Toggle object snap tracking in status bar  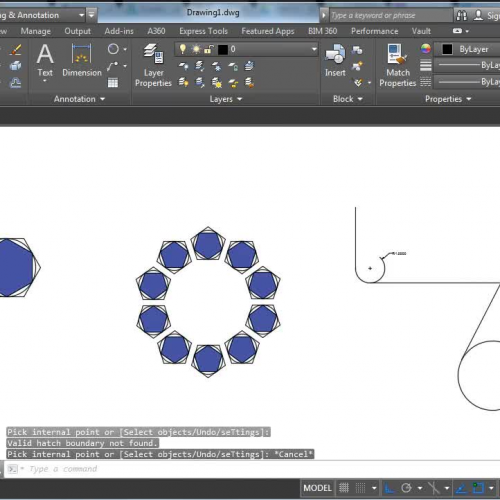point(461,489)
